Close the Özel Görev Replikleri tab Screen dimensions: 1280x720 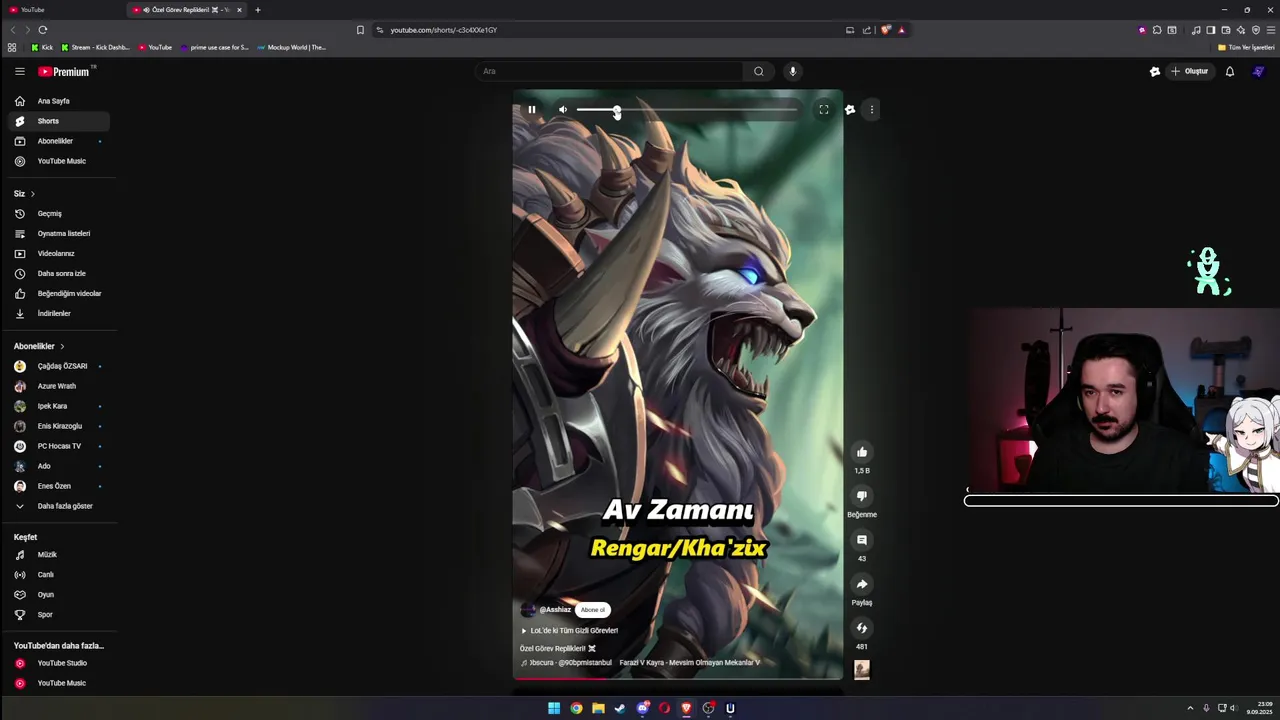pos(239,10)
